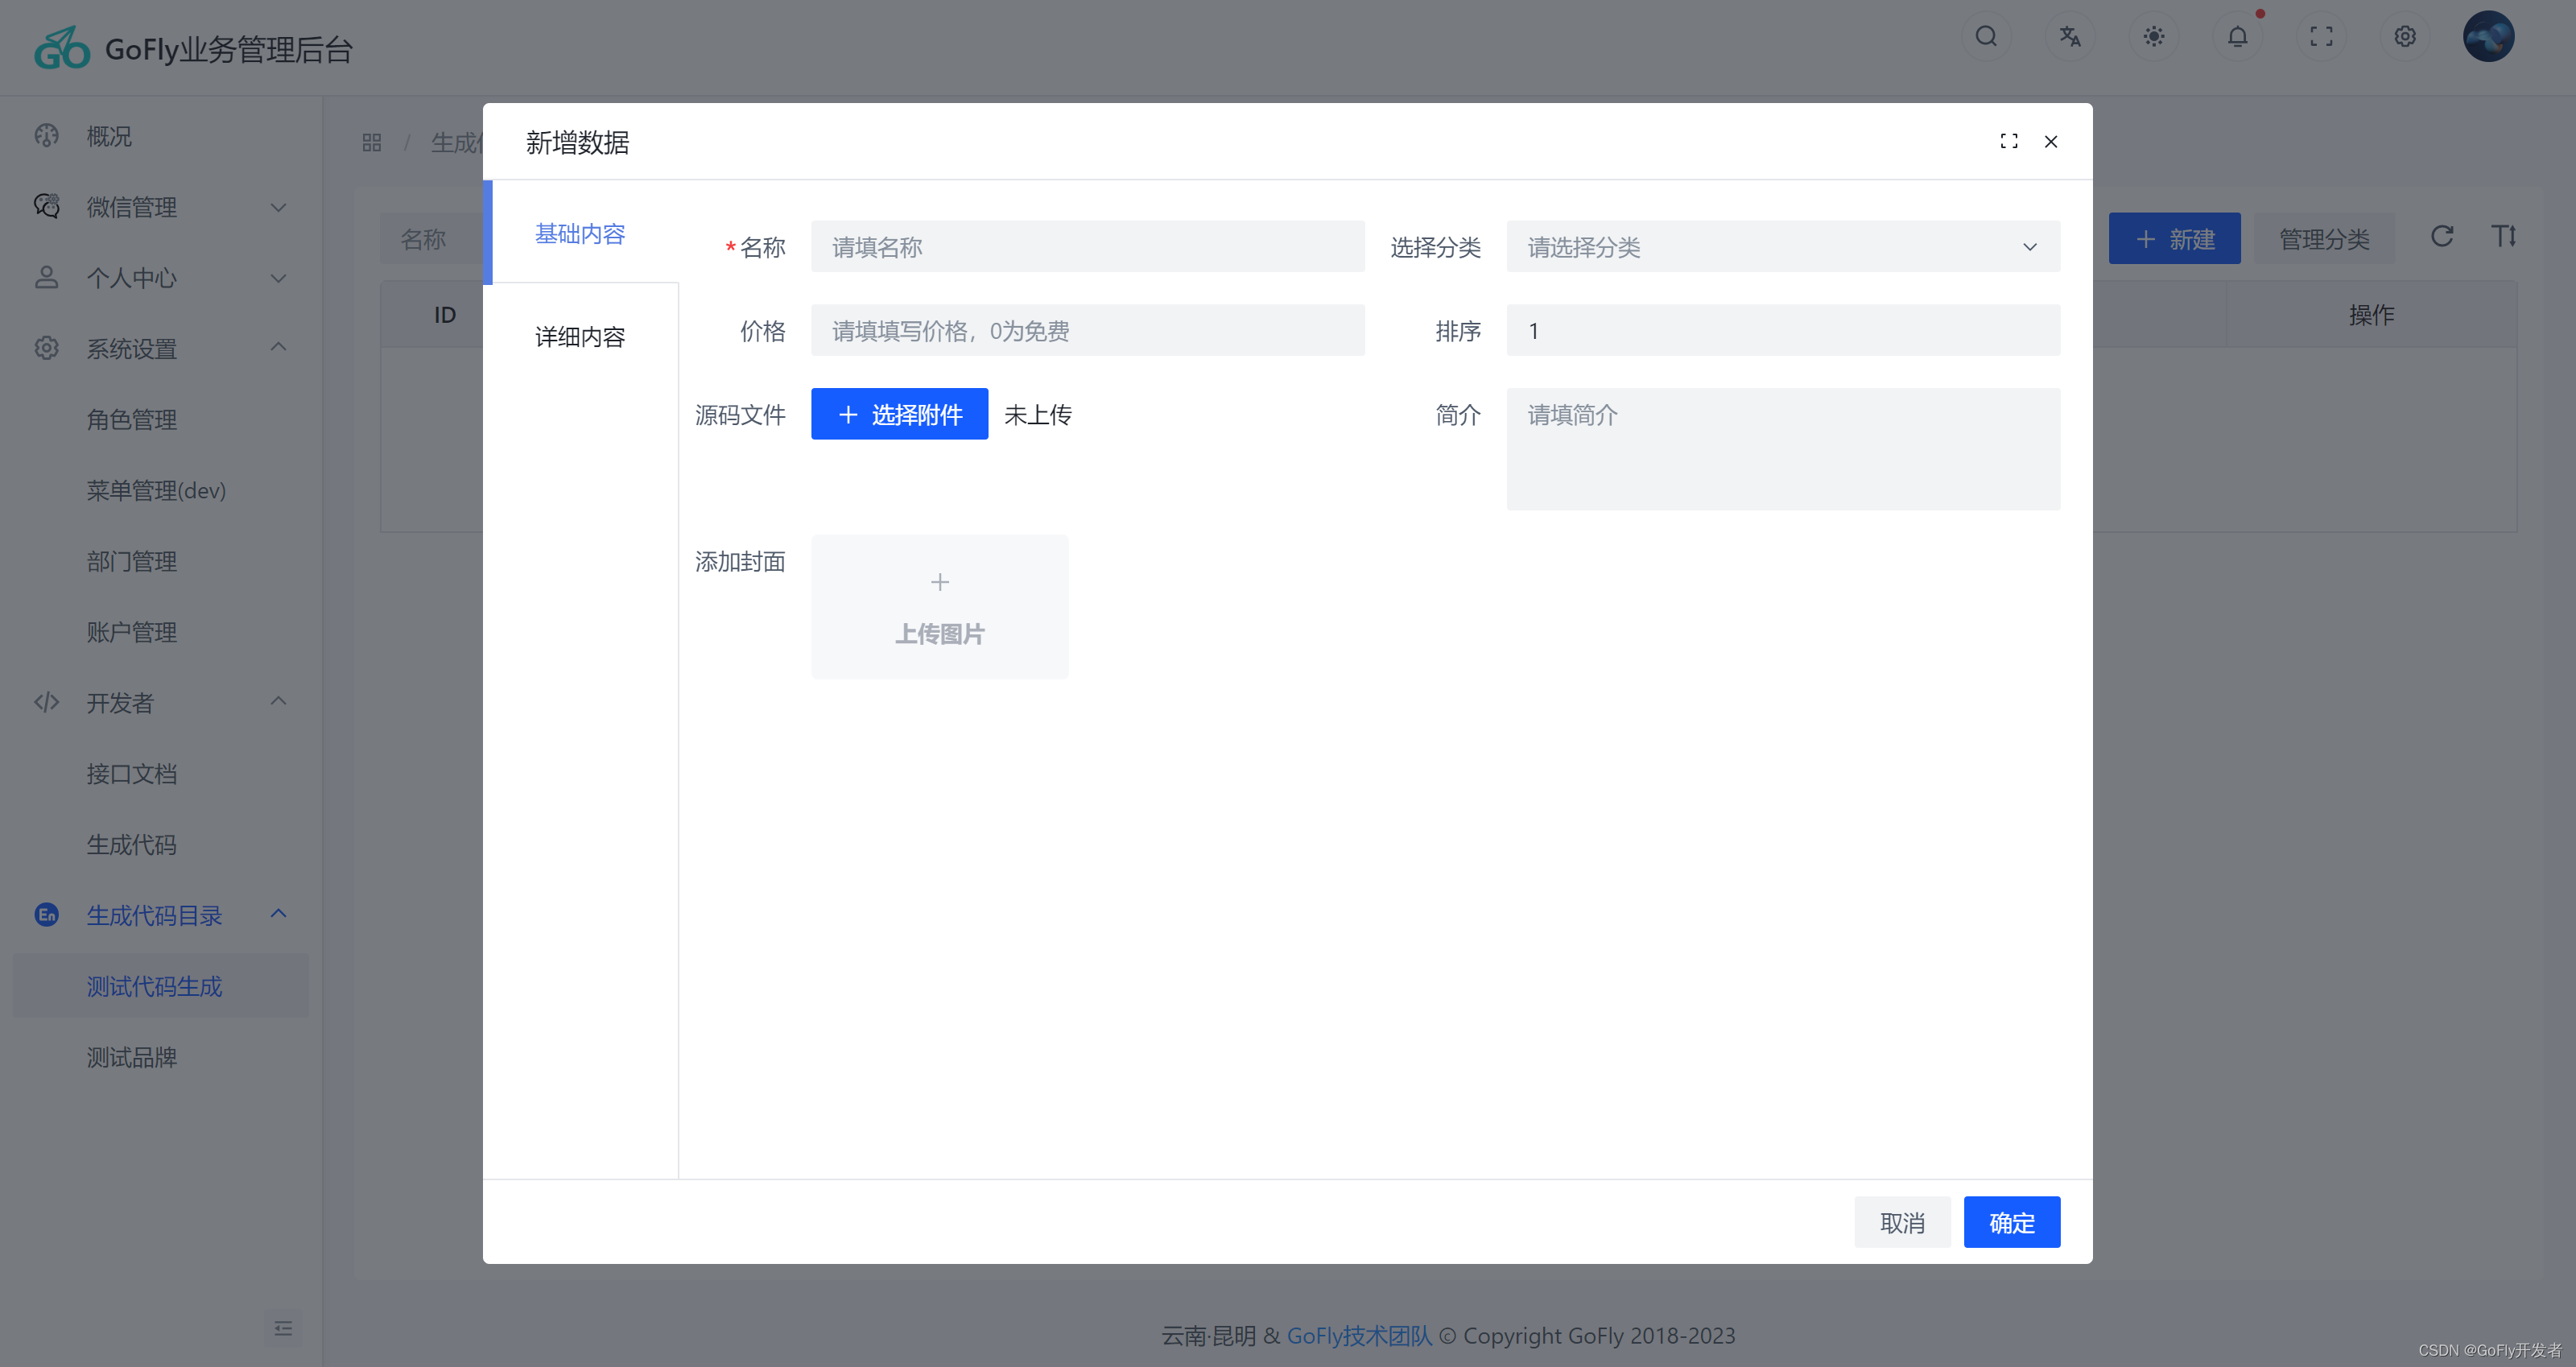Focus the 简介 textarea
Image resolution: width=2576 pixels, height=1367 pixels.
tap(1783, 449)
